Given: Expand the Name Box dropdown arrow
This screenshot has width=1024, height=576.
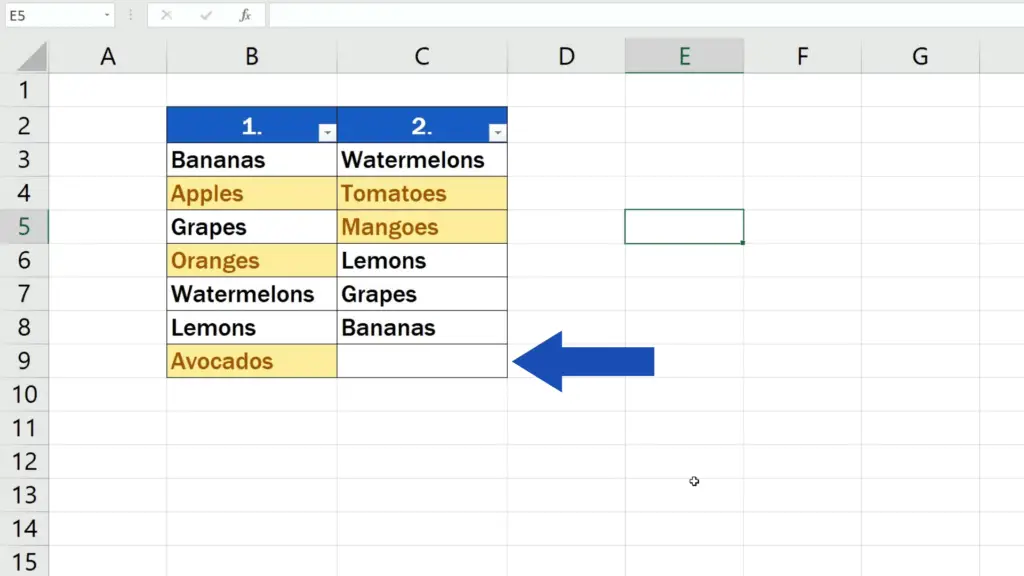Looking at the screenshot, I should [107, 15].
